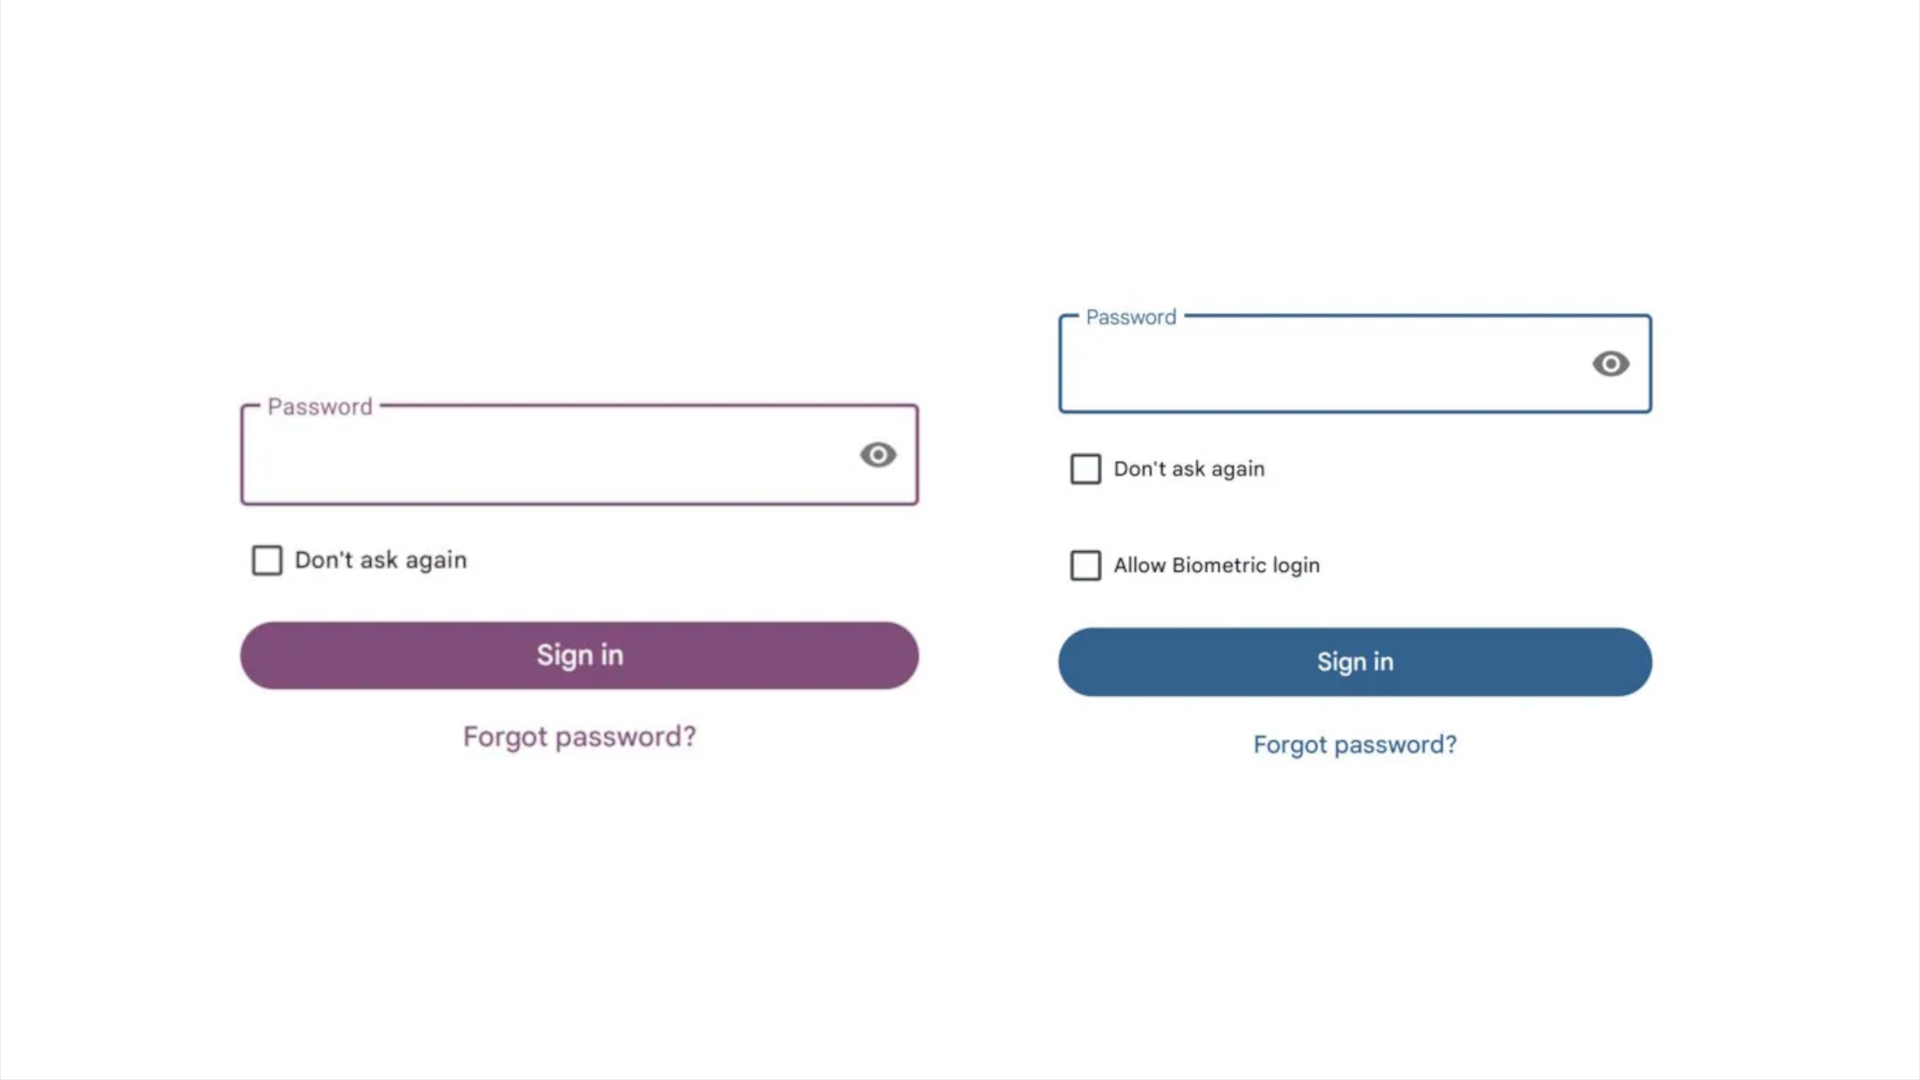The width and height of the screenshot is (1920, 1080).
Task: Enable the Allow Biometric login checkbox
Action: point(1085,565)
